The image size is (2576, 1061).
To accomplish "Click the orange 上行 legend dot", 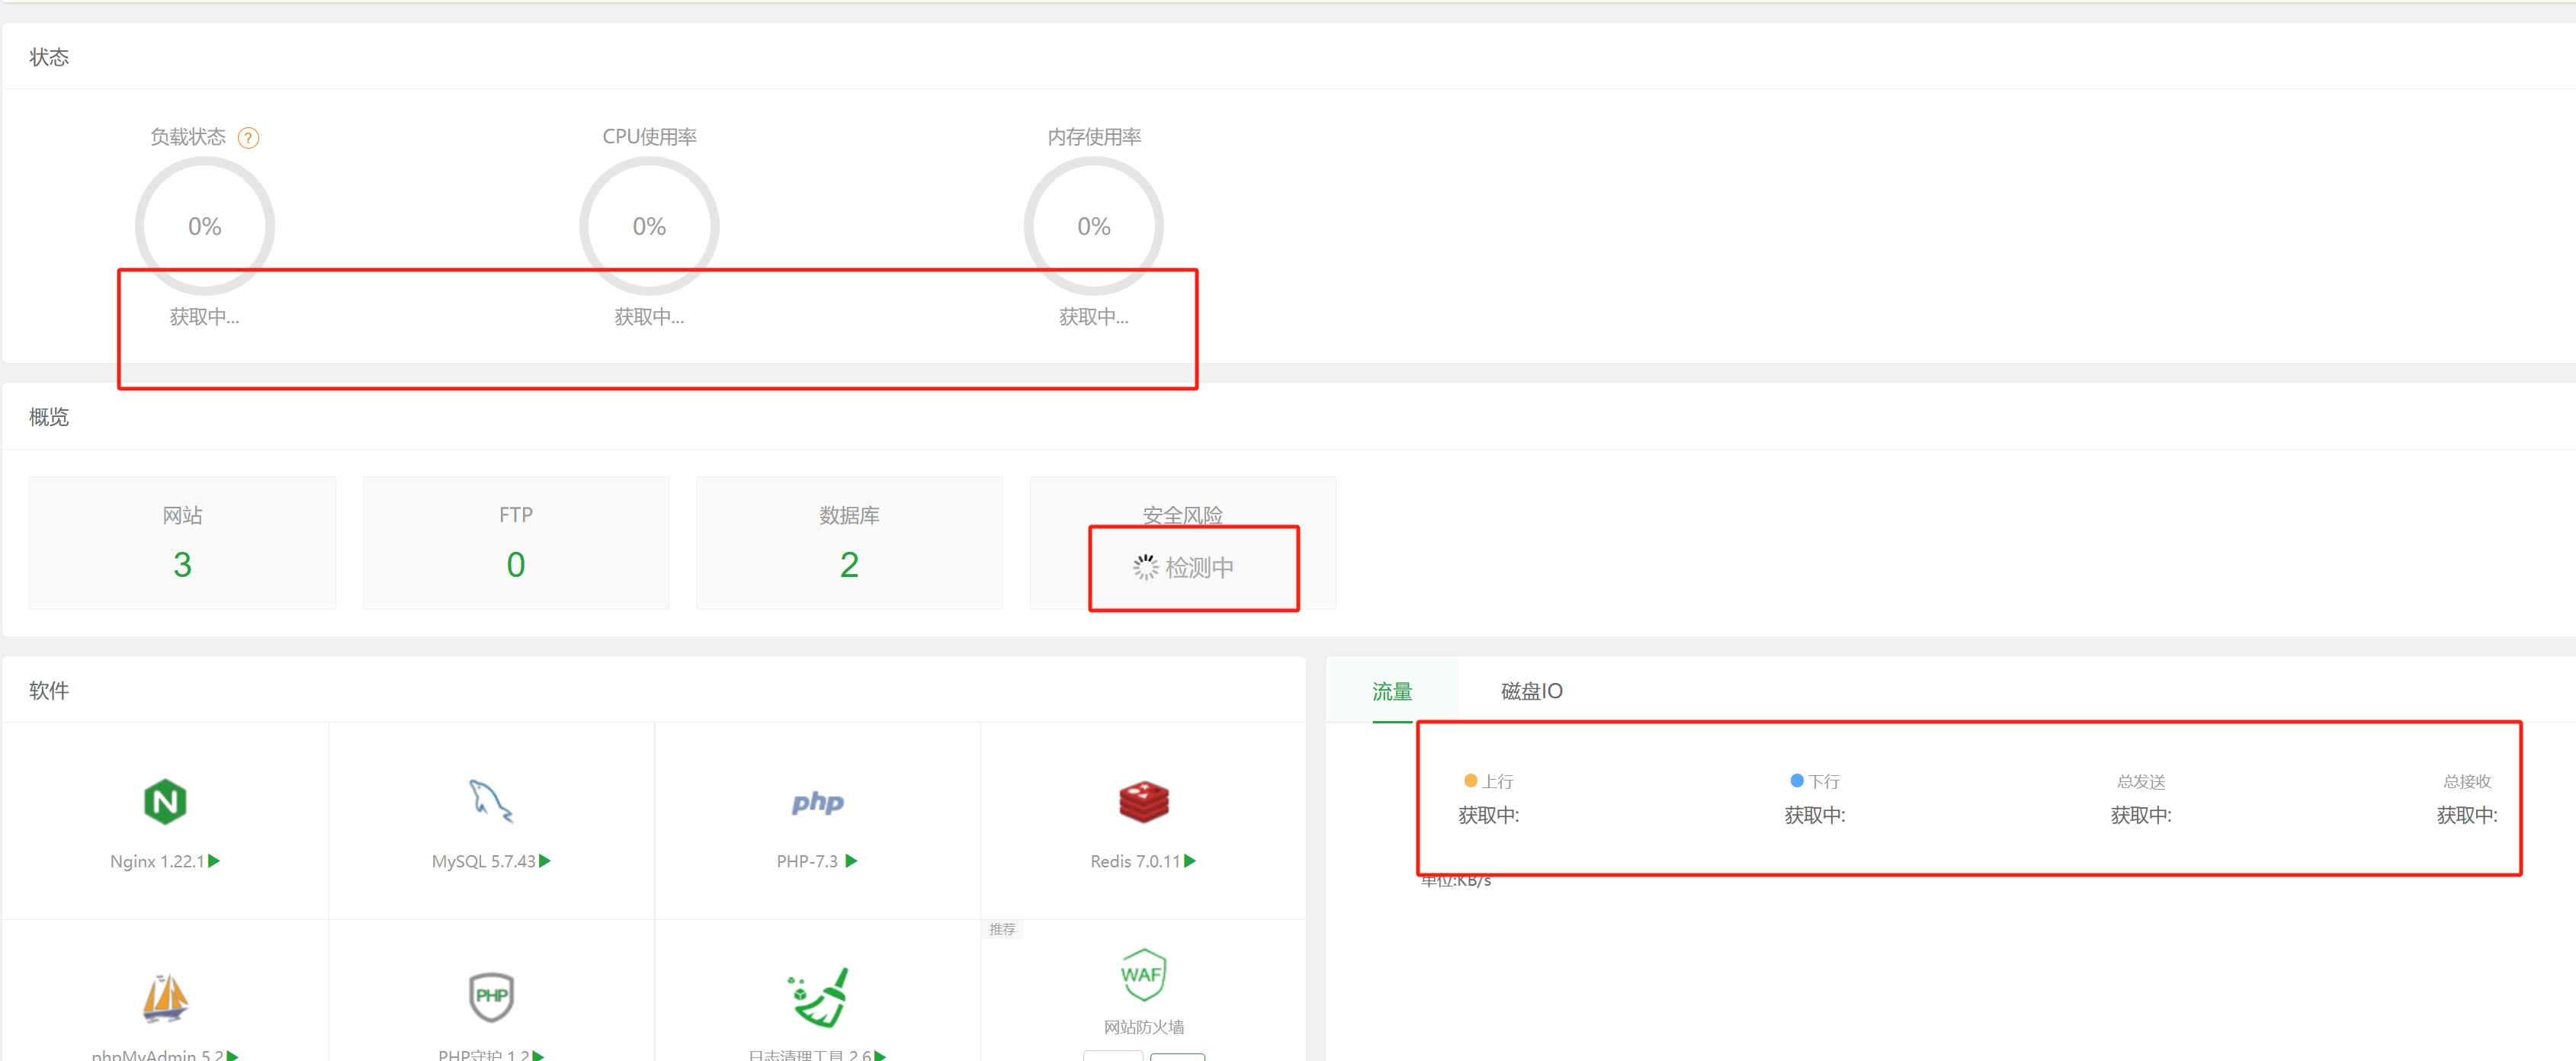I will point(1470,780).
